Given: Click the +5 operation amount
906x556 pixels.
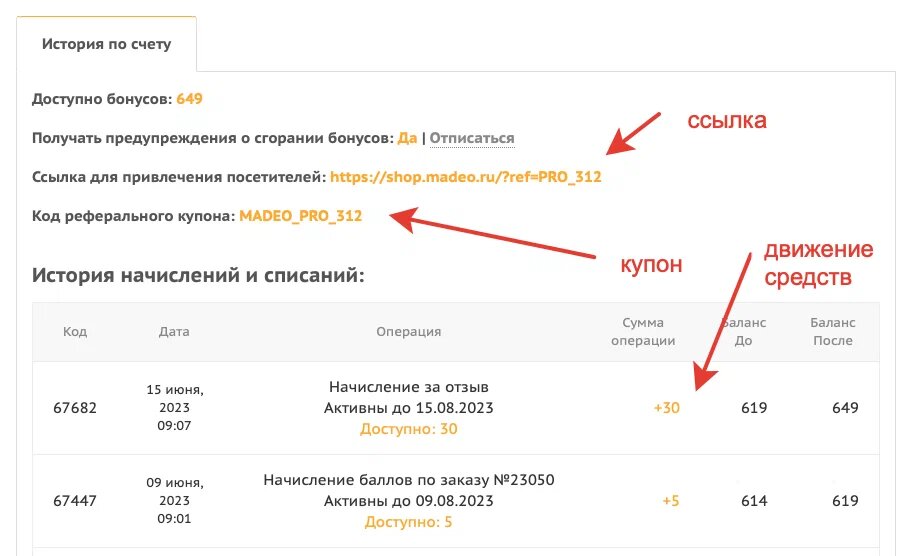Looking at the screenshot, I should [671, 501].
